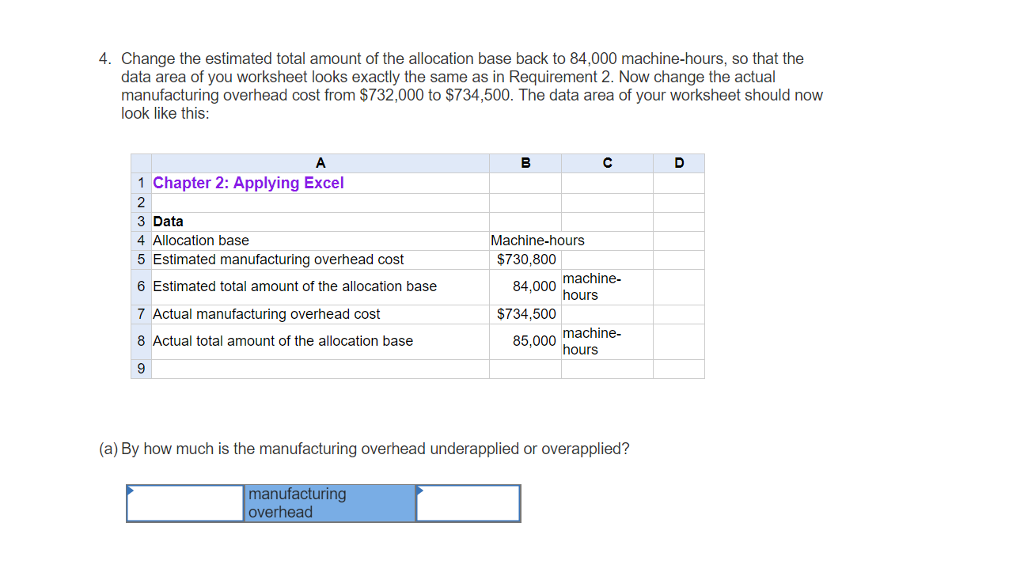Open the right answer dropdown after manufacturing overhead
This screenshot has height=576, width=1024.
point(468,503)
